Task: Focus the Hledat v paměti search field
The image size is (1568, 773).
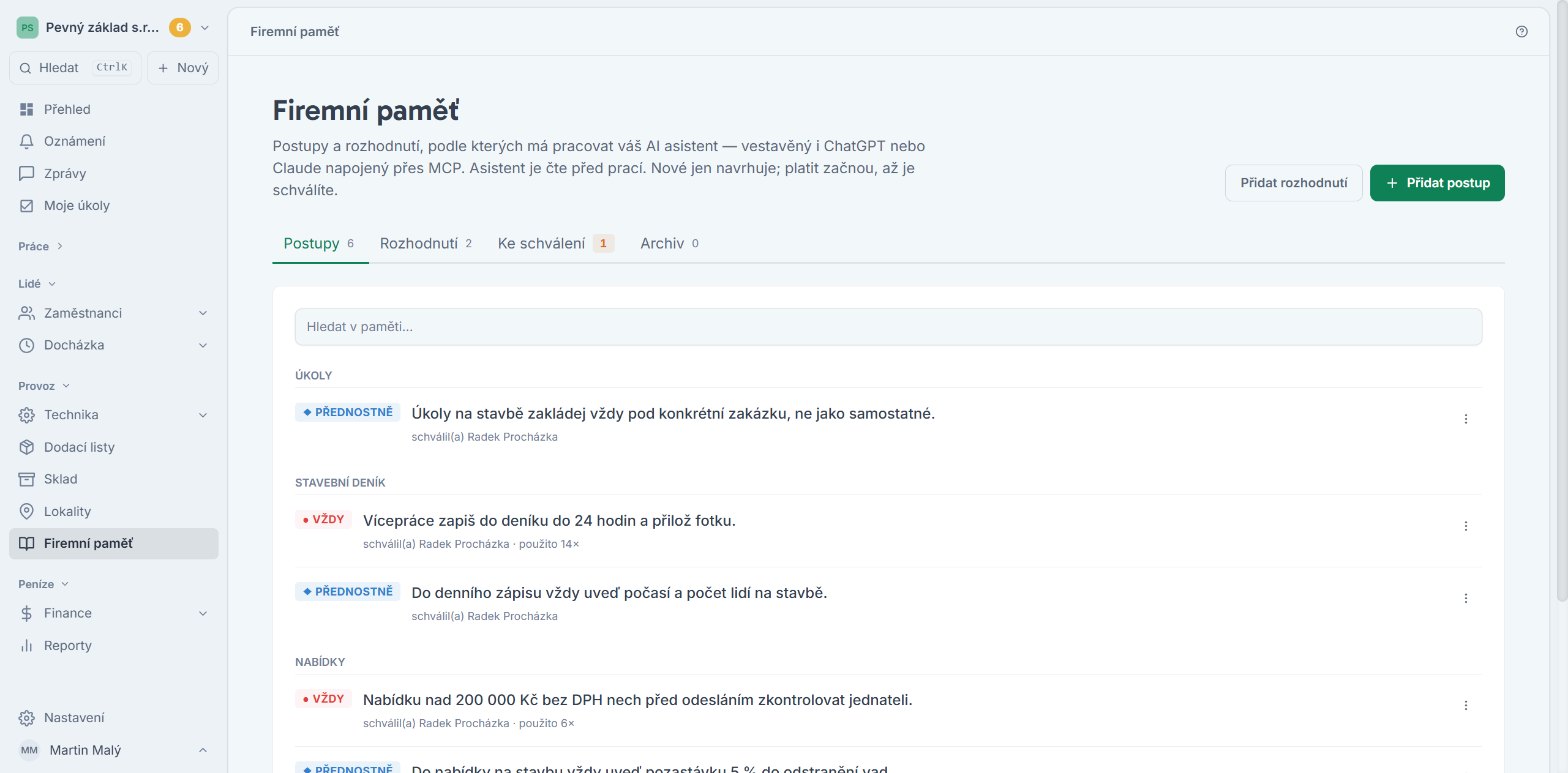Action: point(888,327)
